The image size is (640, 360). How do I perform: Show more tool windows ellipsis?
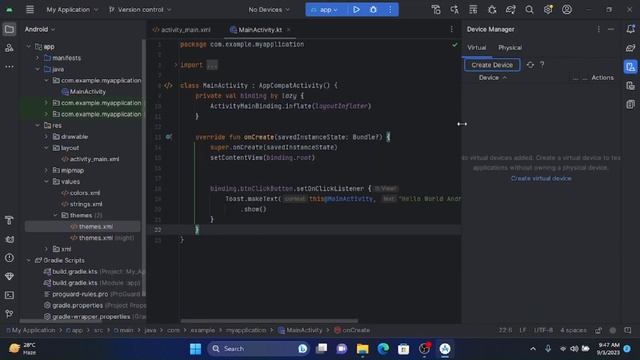[x=9, y=66]
